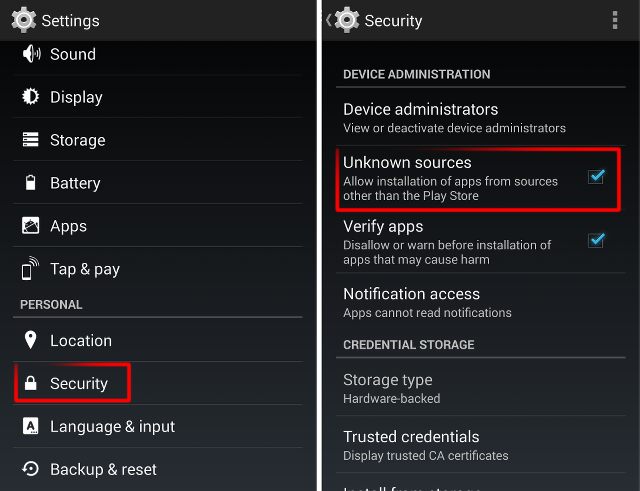
Task: Tap the Location pin icon
Action: click(x=31, y=341)
